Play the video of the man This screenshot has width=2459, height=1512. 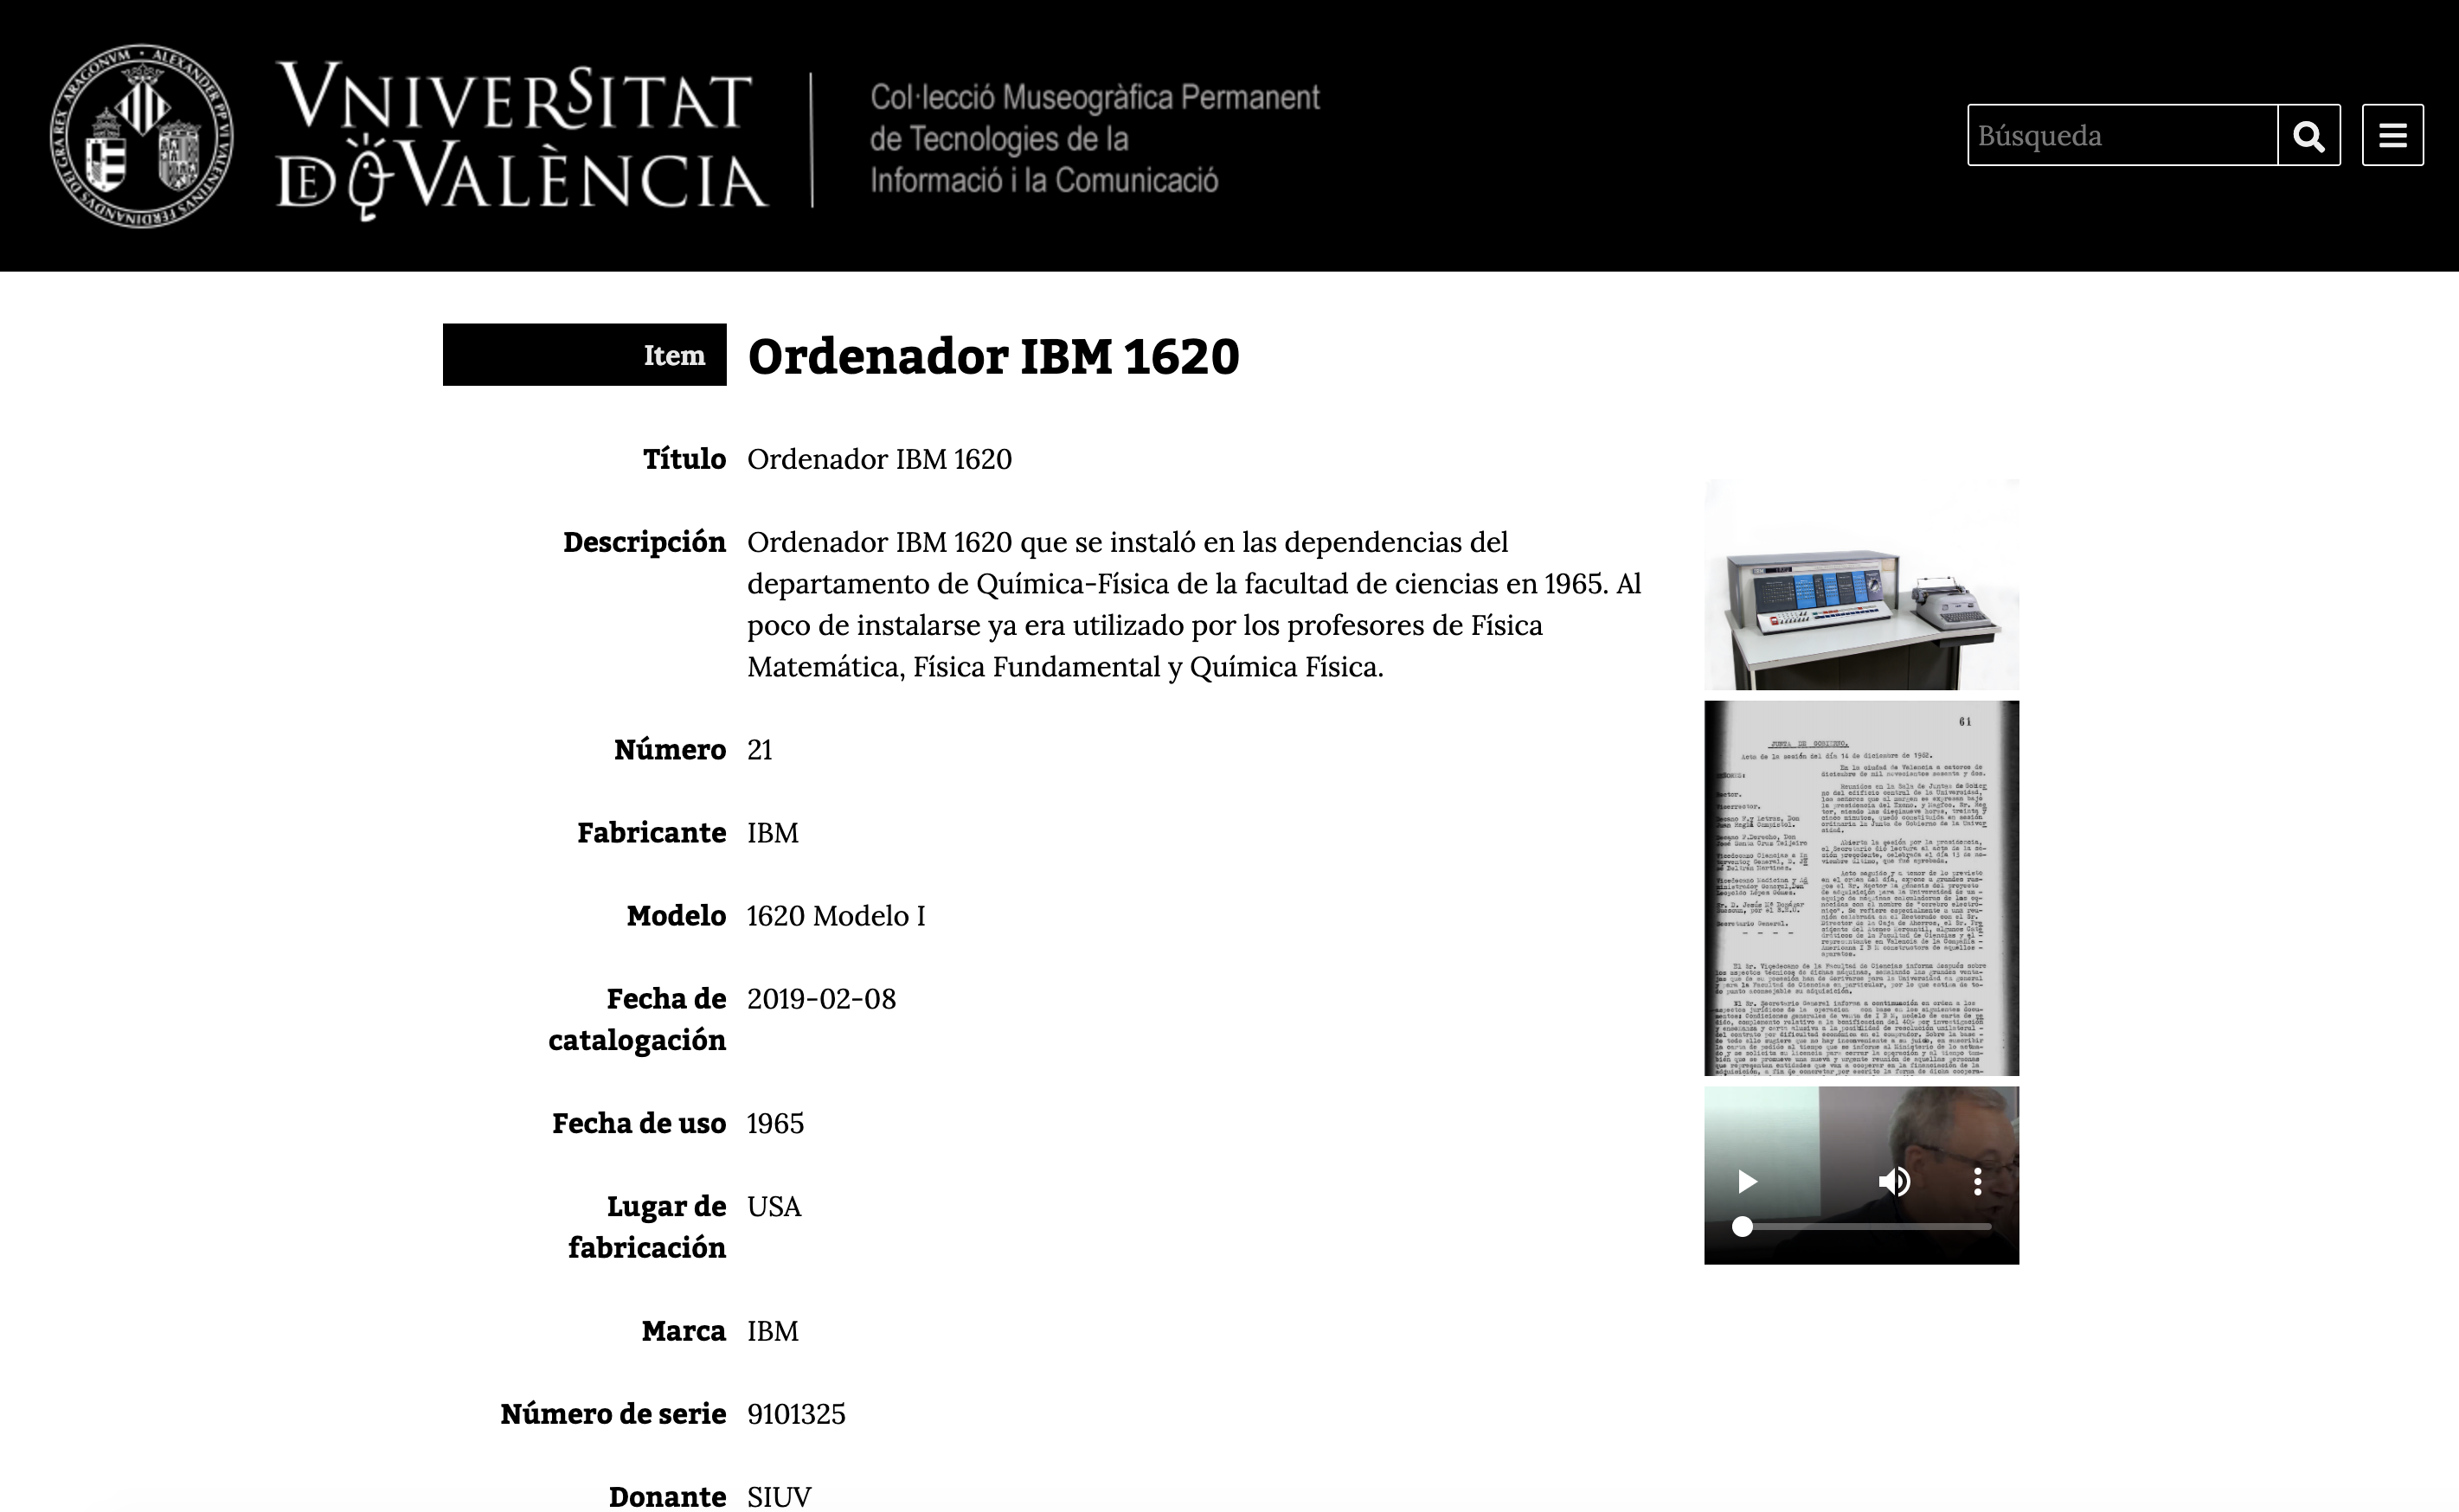click(1746, 1182)
